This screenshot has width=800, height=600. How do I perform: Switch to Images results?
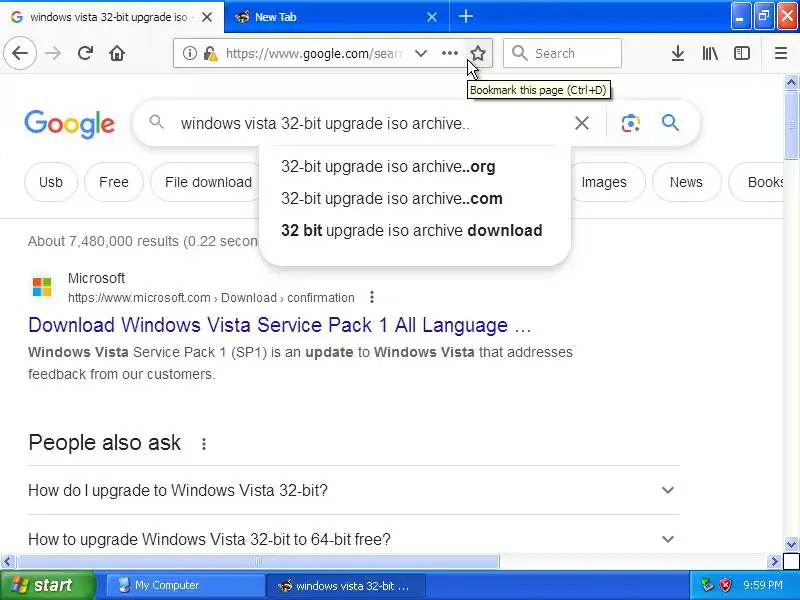coord(604,182)
